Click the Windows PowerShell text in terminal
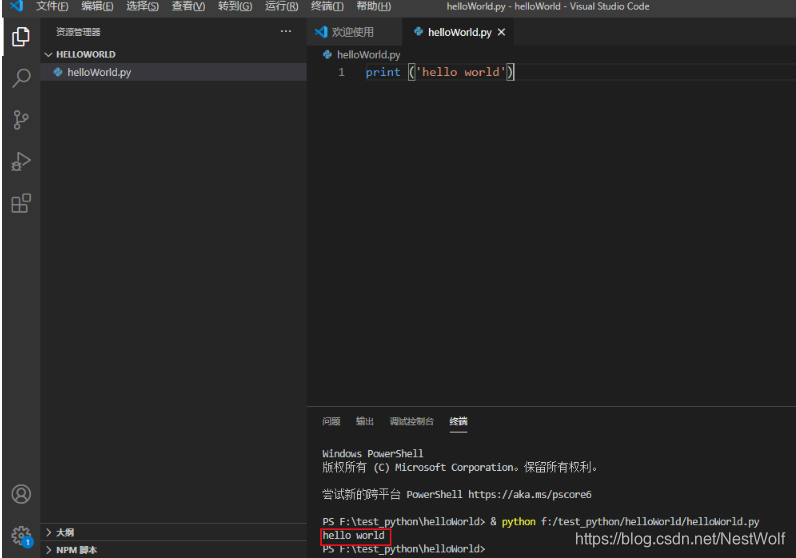 (x=373, y=453)
